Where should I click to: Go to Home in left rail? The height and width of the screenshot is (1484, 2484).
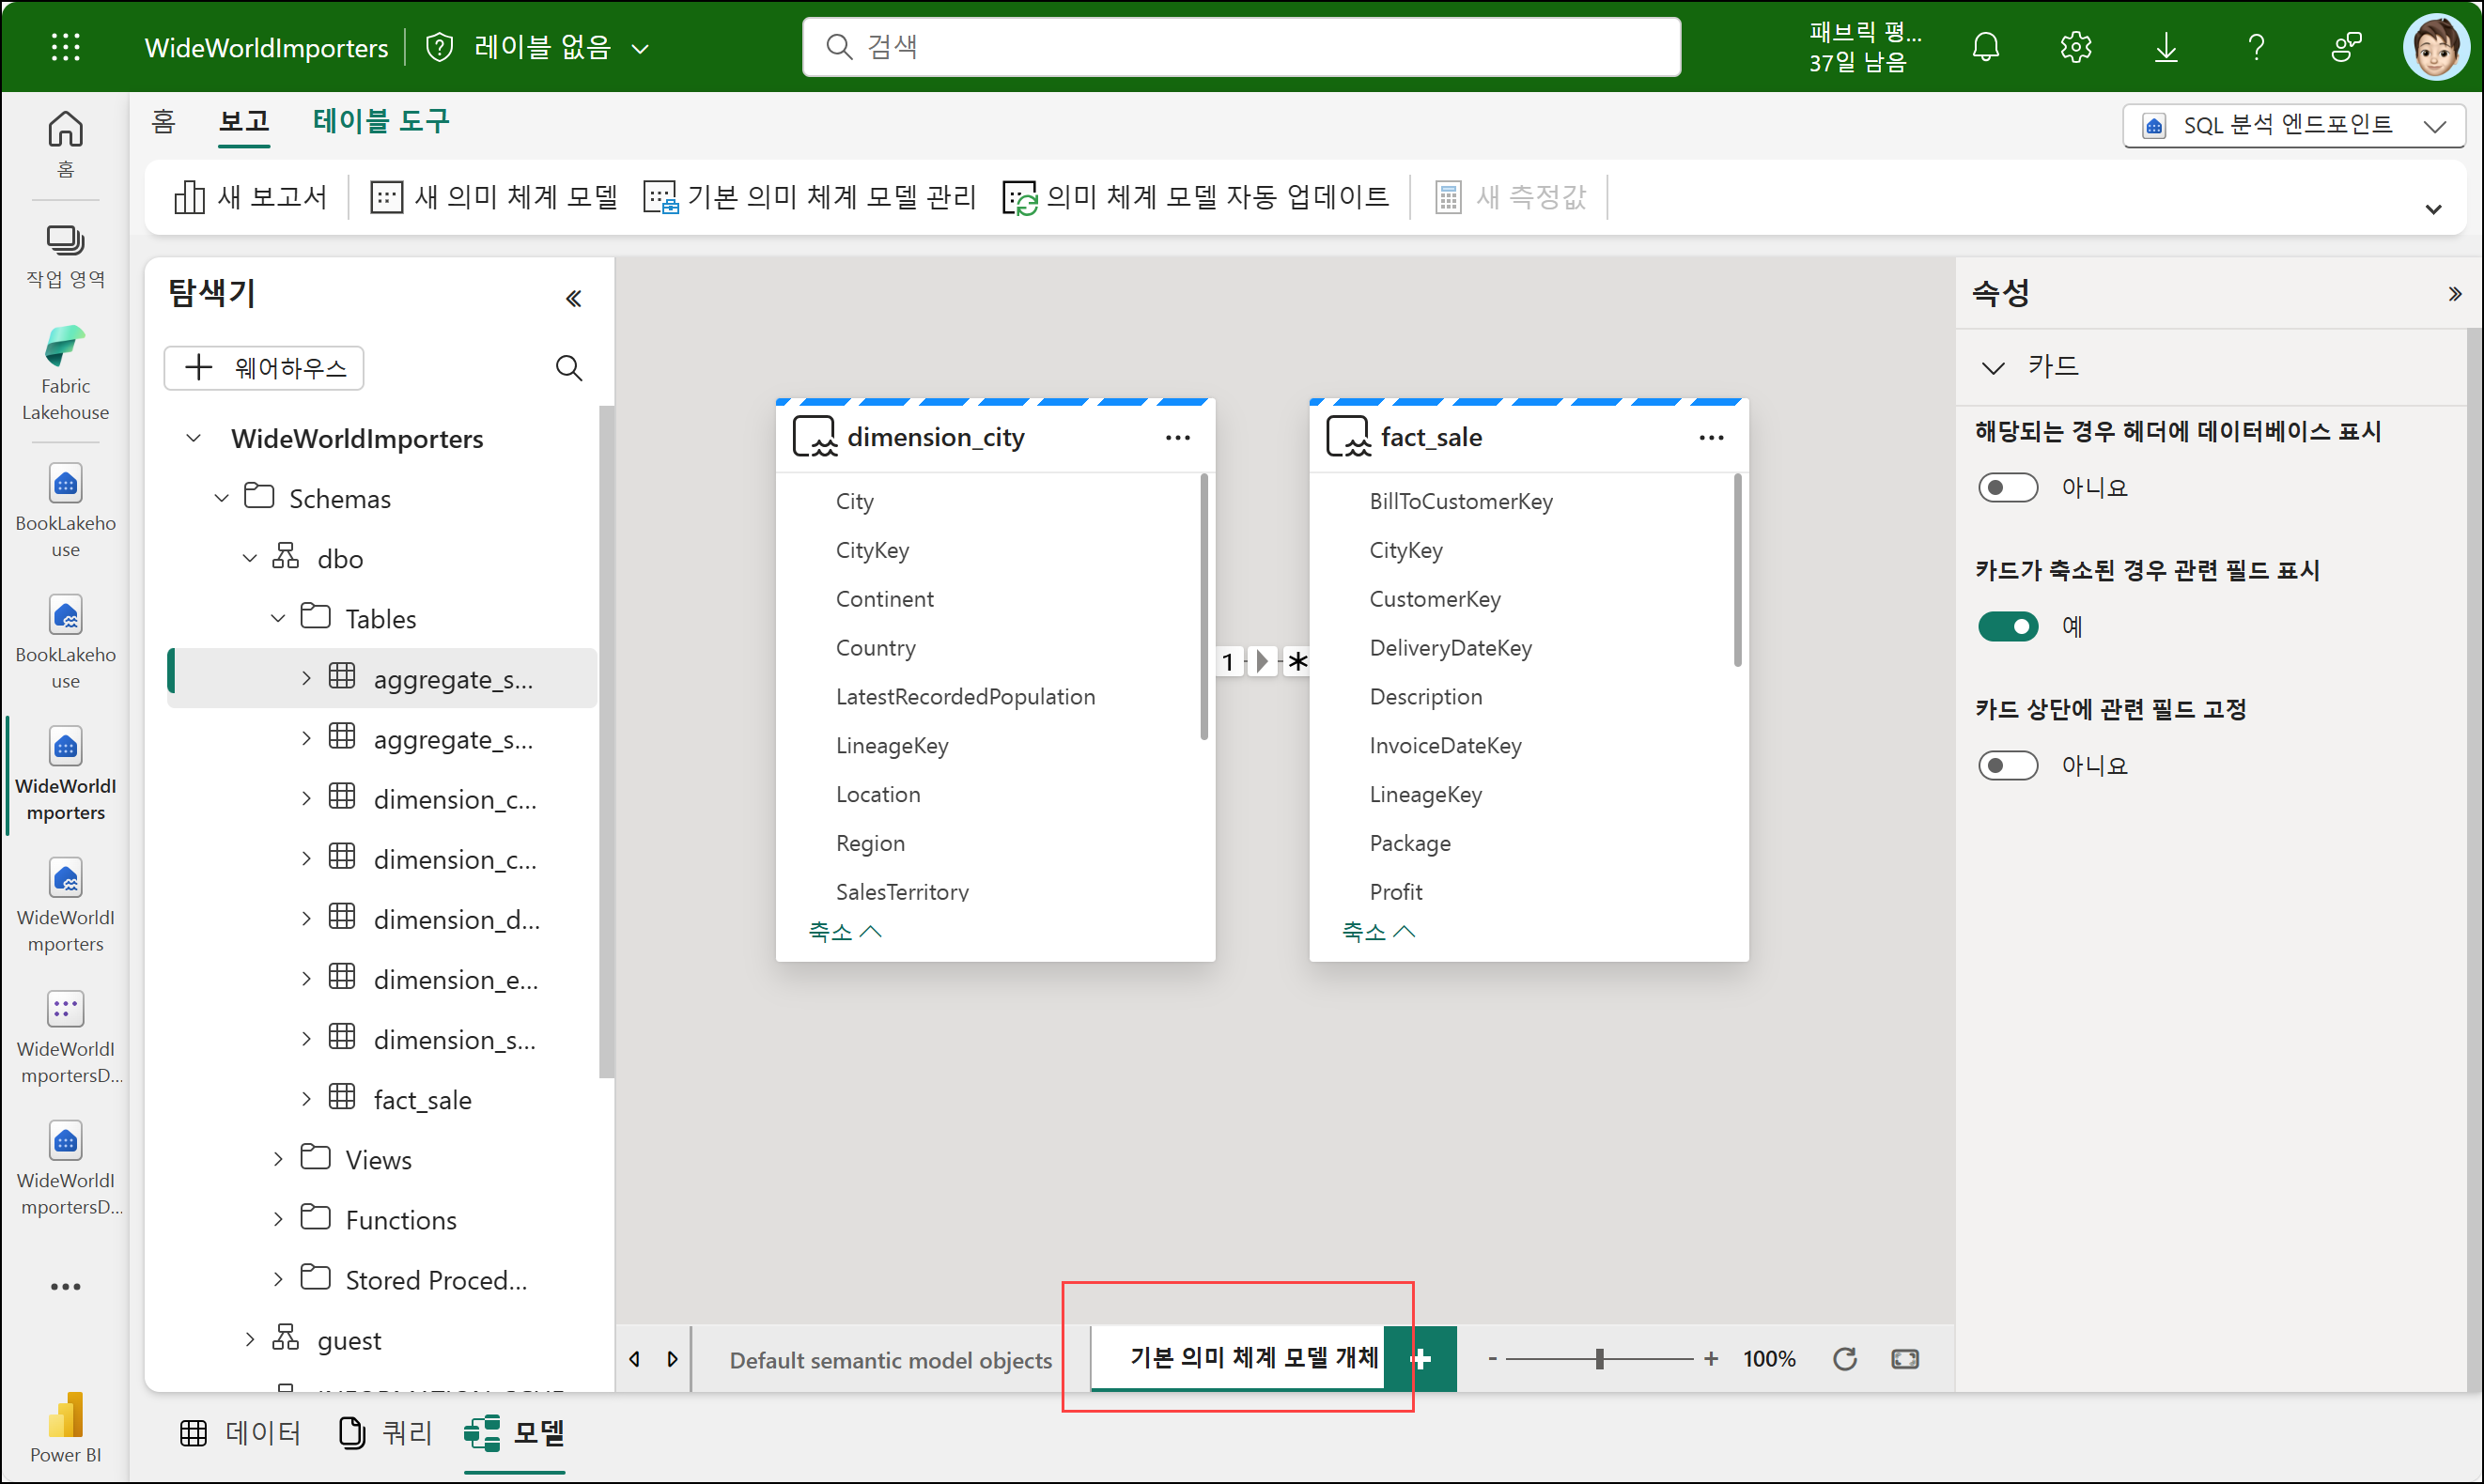coord(65,143)
